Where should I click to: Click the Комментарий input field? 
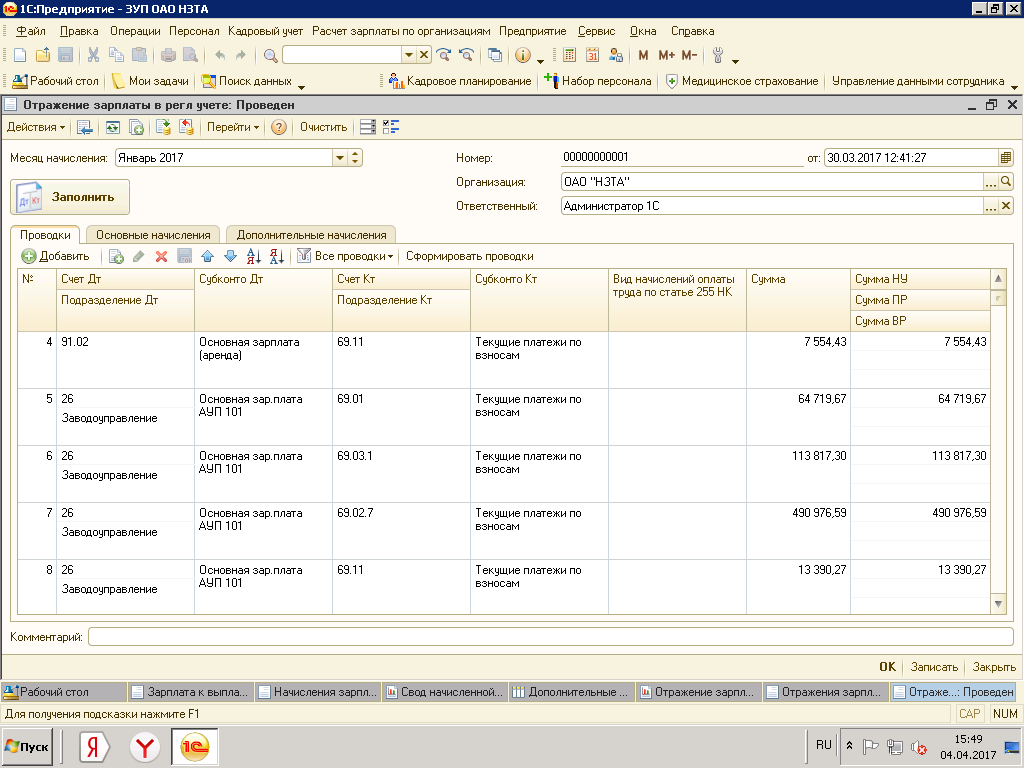pyautogui.click(x=551, y=637)
